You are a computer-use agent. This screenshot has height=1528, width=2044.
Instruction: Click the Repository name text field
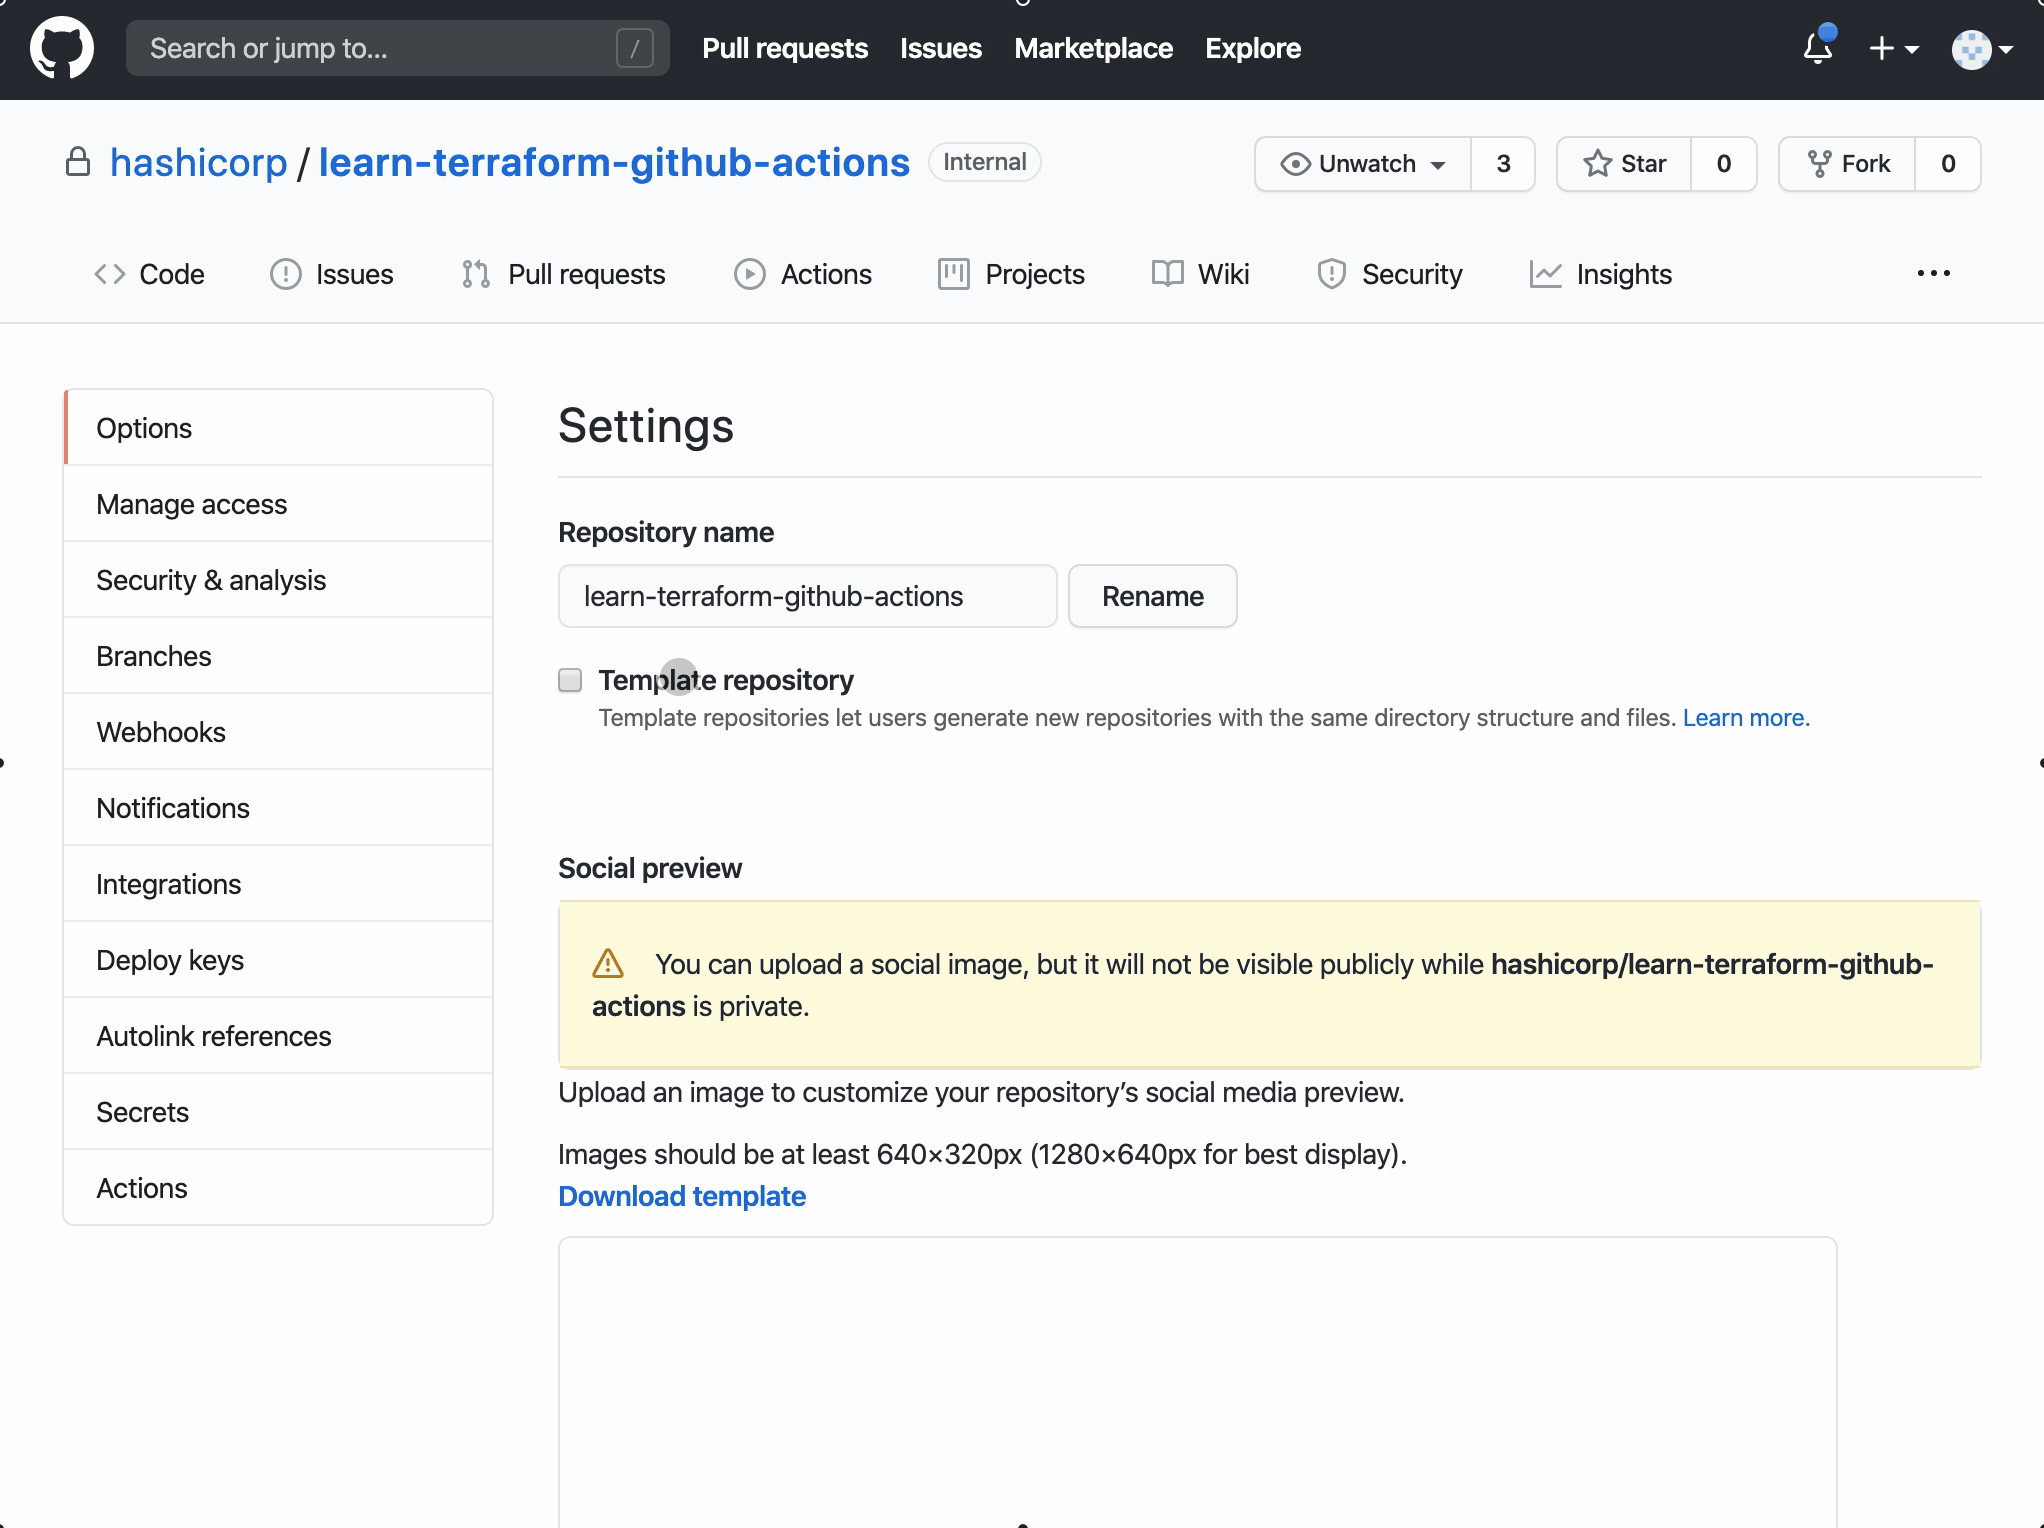click(807, 596)
